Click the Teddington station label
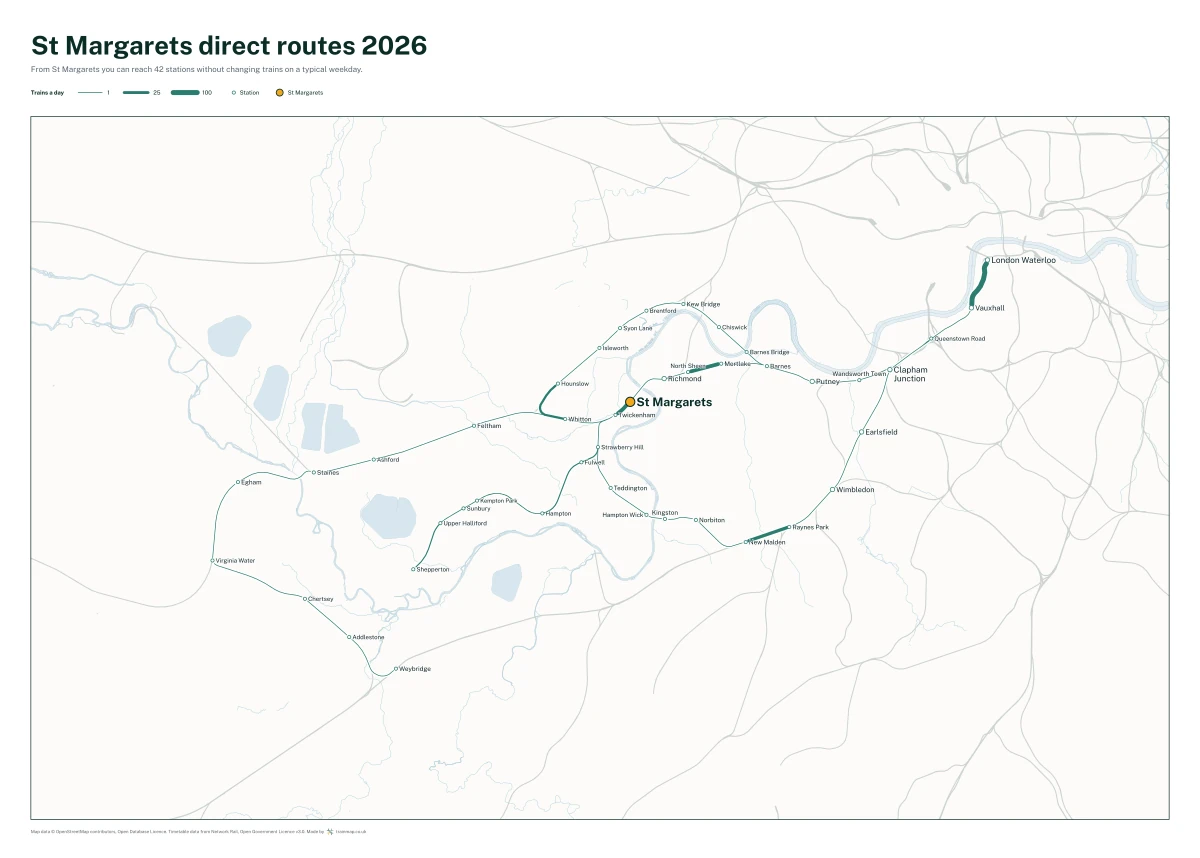 click(x=630, y=488)
